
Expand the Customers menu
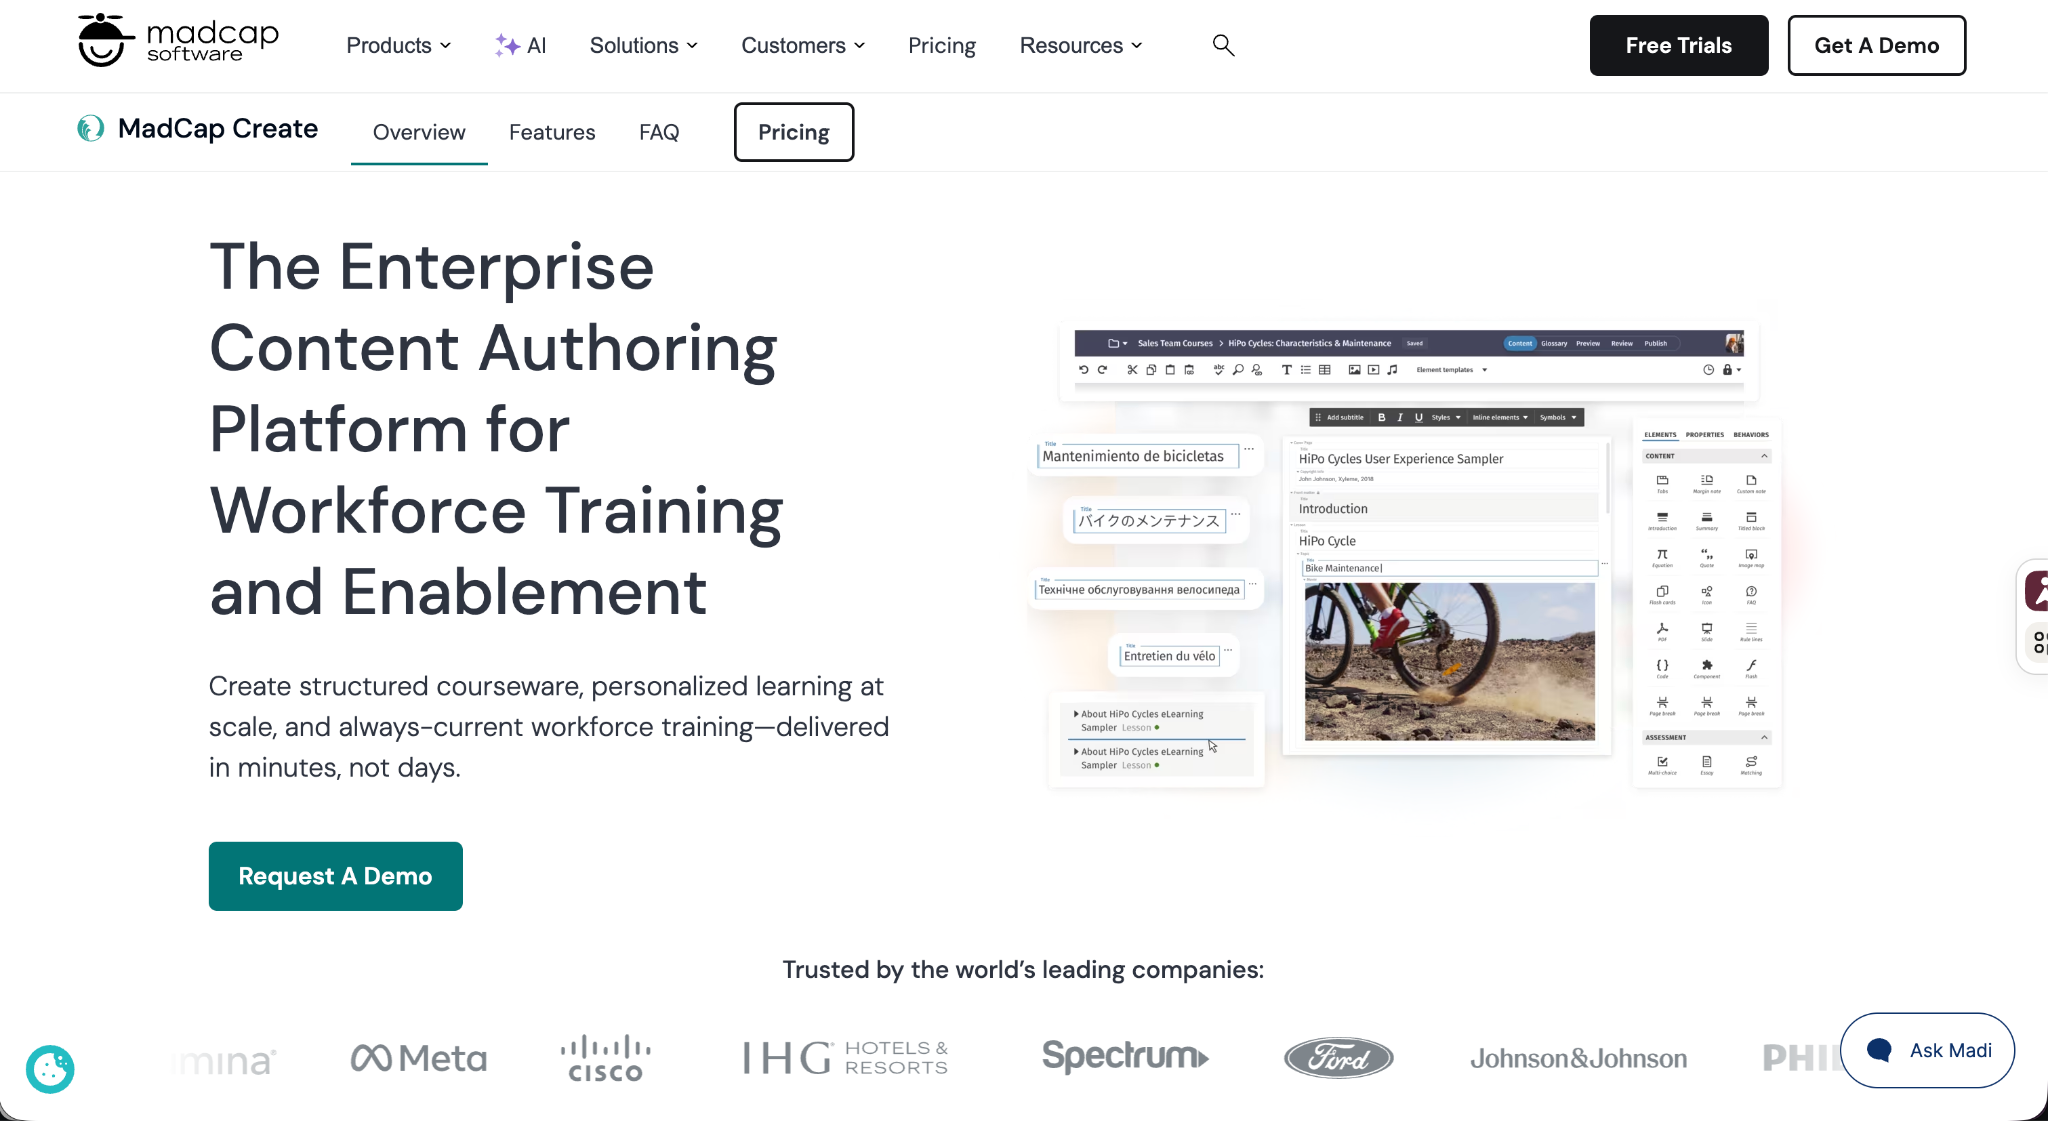tap(803, 46)
